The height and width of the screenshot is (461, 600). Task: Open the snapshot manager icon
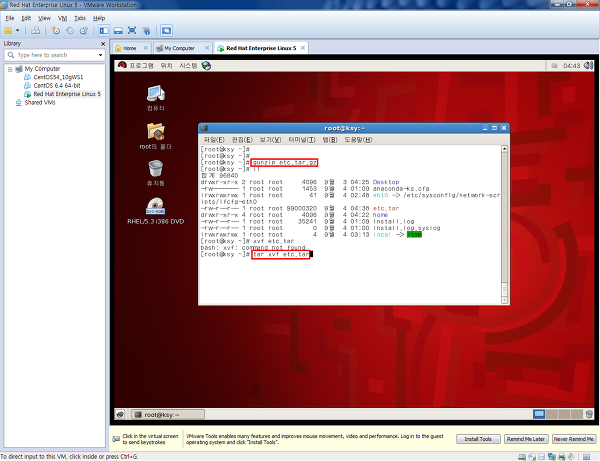[84, 31]
